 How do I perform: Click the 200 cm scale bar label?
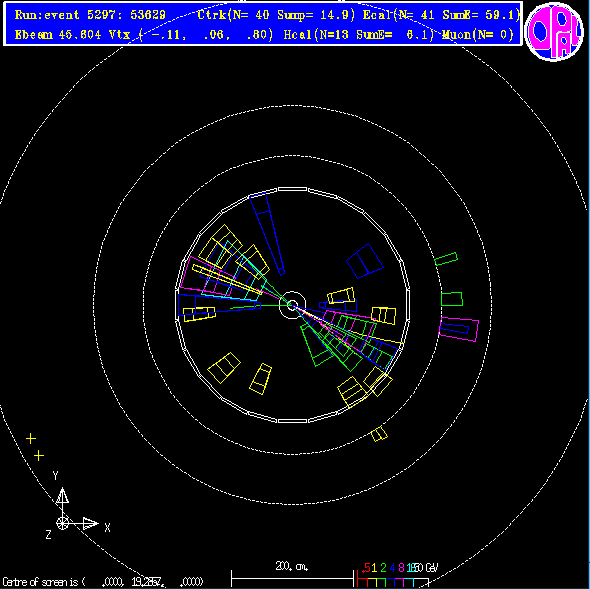(292, 566)
